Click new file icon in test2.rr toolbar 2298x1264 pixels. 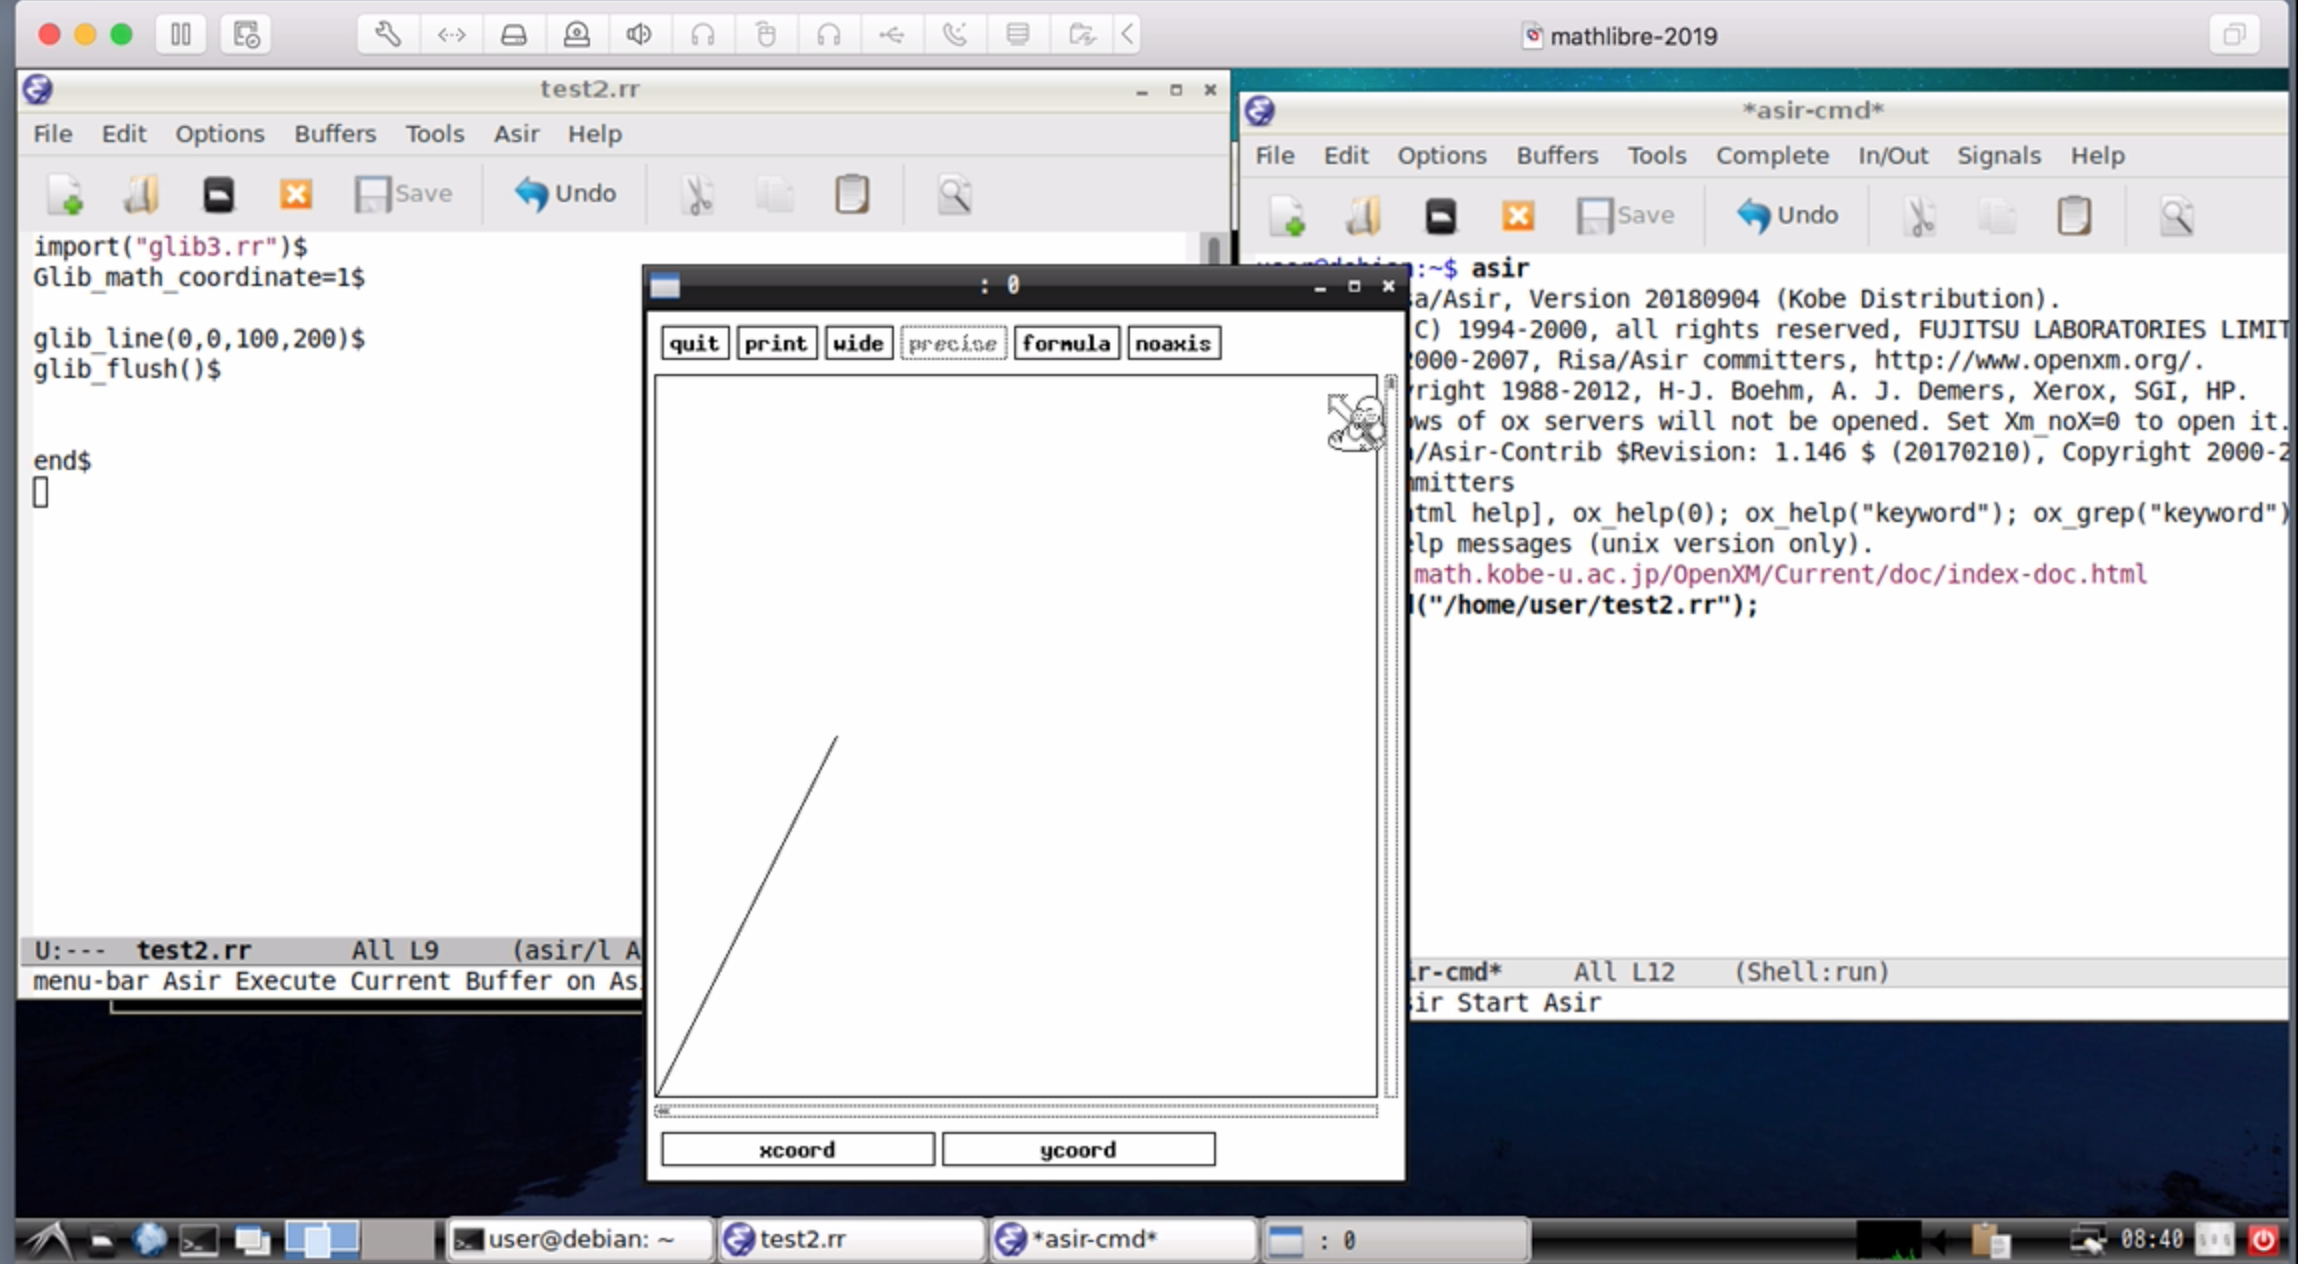click(66, 194)
